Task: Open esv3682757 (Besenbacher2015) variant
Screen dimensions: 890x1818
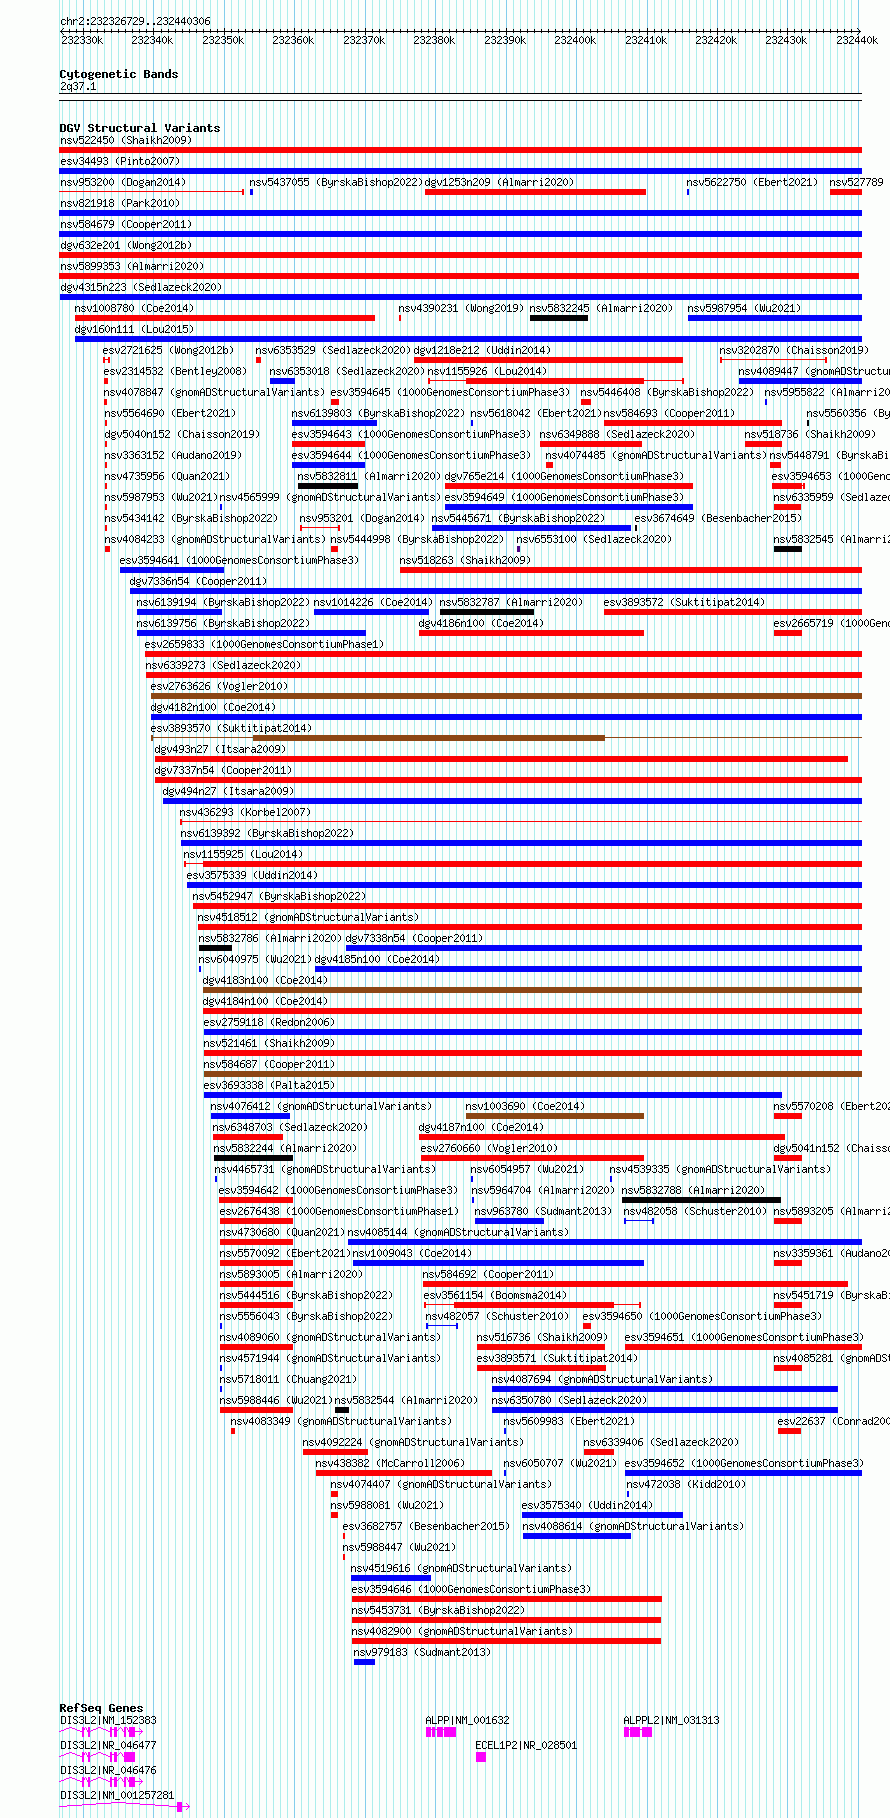Action: pos(426,1526)
